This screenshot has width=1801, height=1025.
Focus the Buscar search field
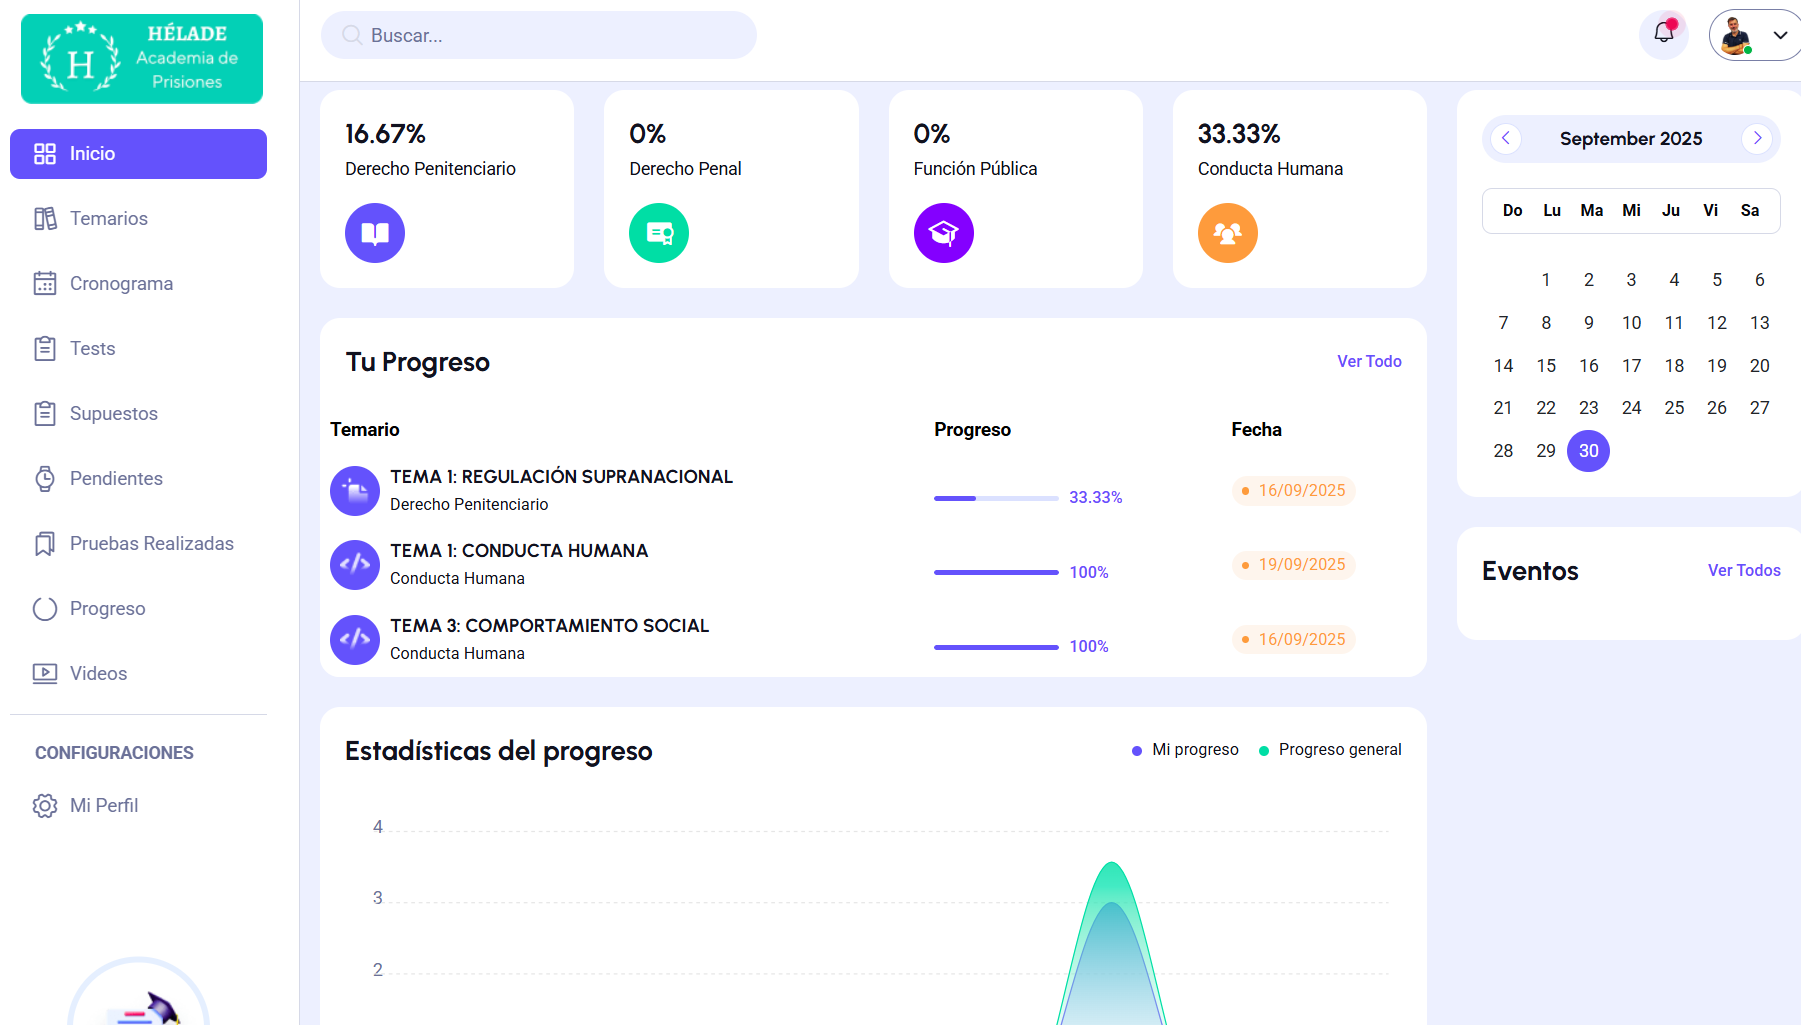click(x=540, y=36)
